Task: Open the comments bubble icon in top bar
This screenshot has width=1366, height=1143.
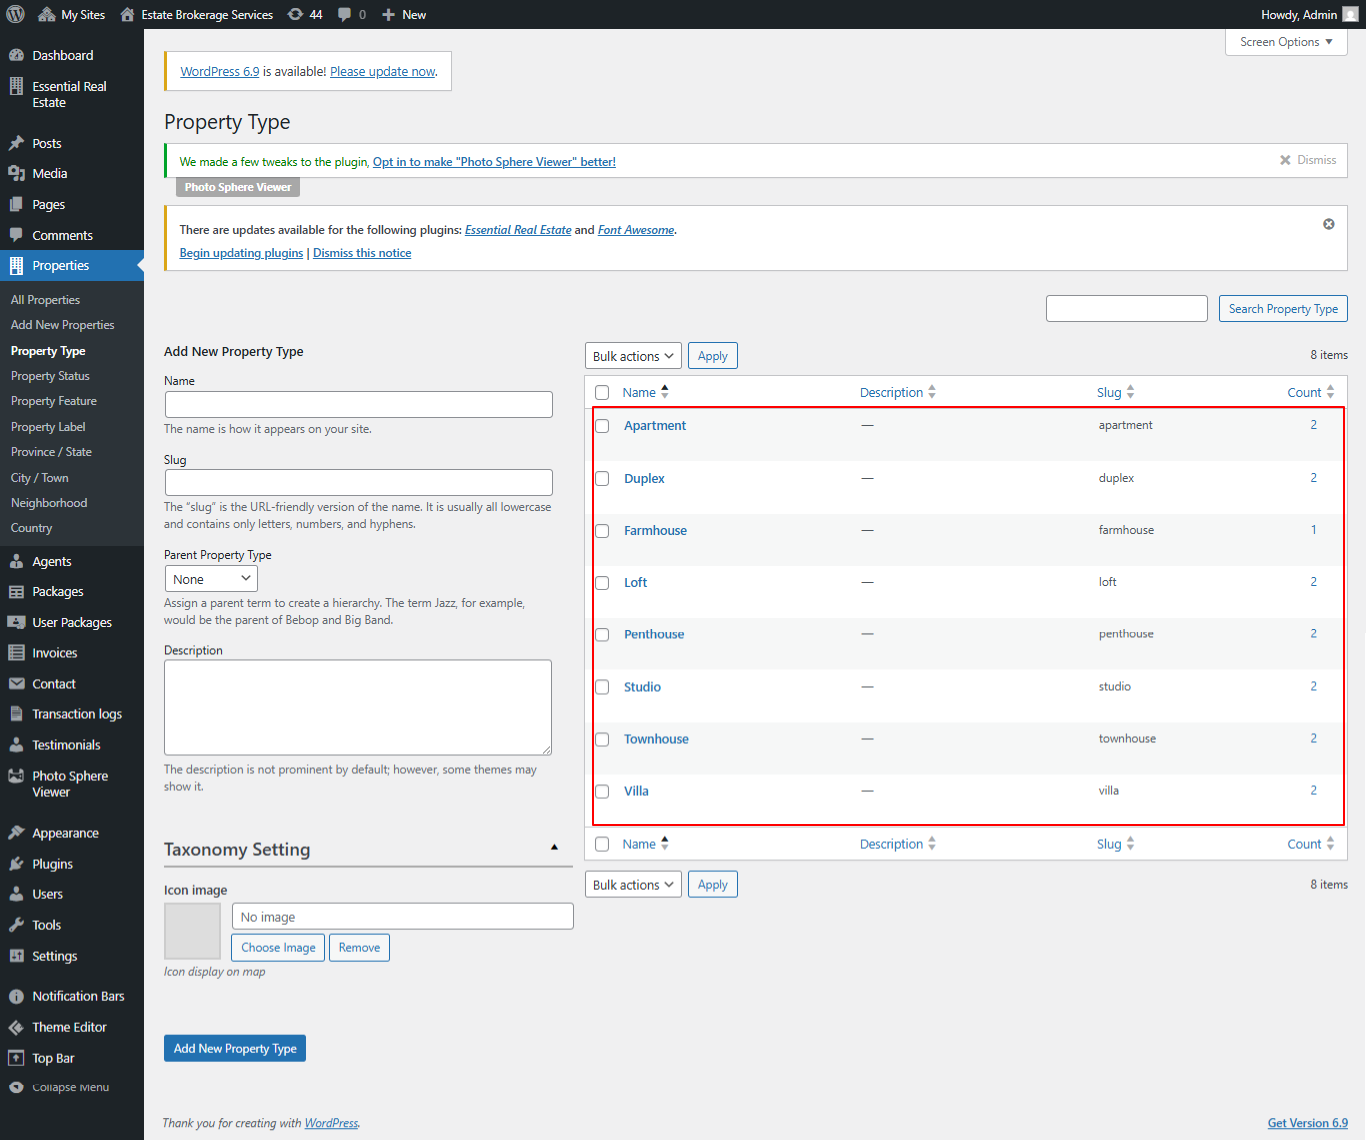Action: (344, 14)
